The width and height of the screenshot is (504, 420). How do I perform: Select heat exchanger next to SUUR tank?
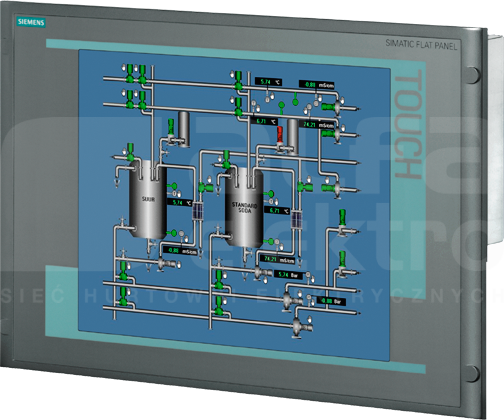point(197,211)
